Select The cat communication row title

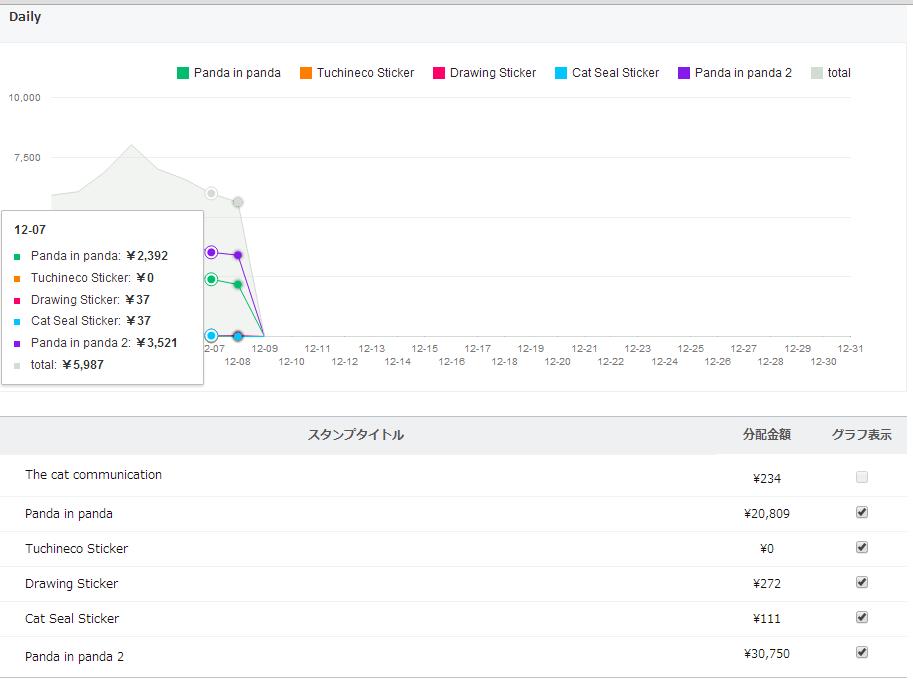pos(93,475)
